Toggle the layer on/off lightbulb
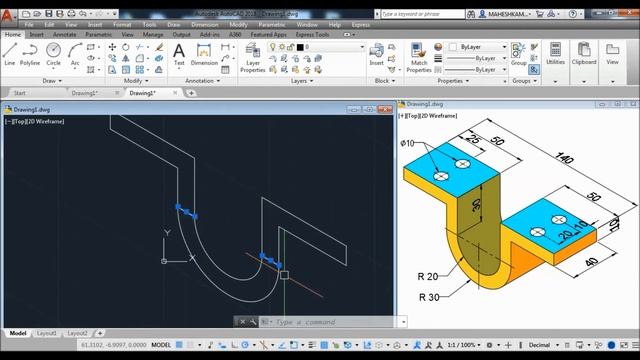Image resolution: width=640 pixels, height=360 pixels. (x=273, y=47)
